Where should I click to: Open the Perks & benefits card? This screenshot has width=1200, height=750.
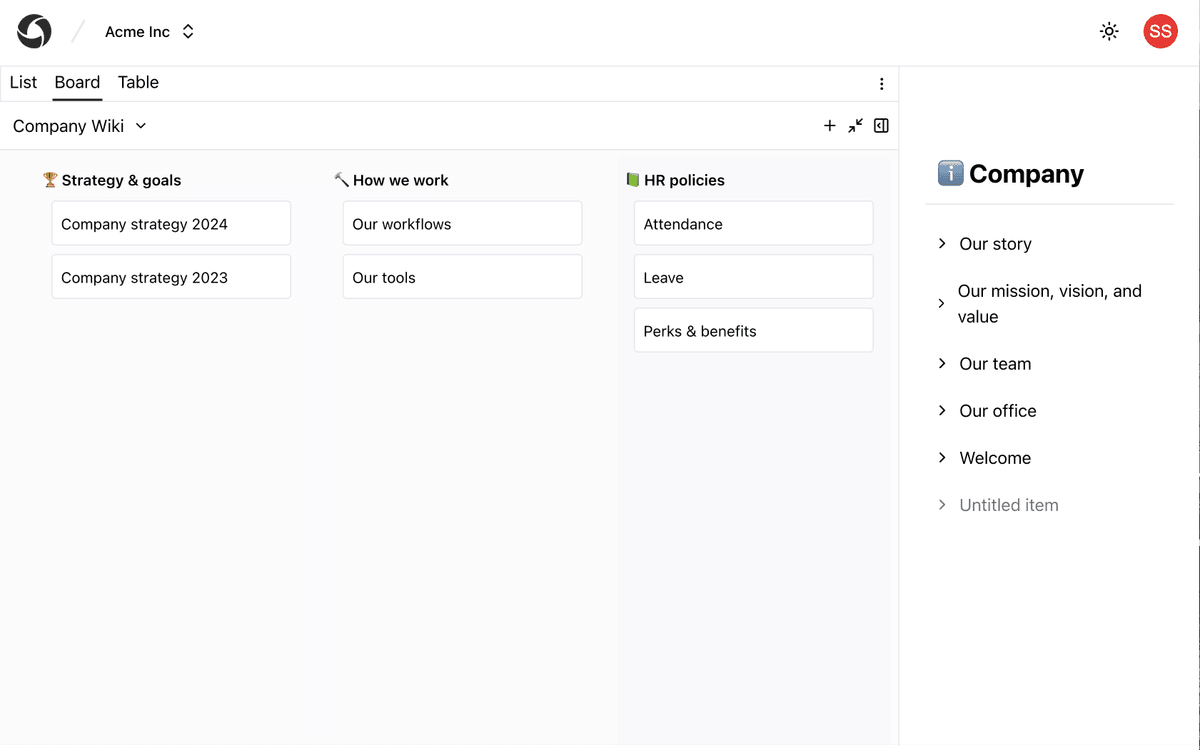[753, 331]
